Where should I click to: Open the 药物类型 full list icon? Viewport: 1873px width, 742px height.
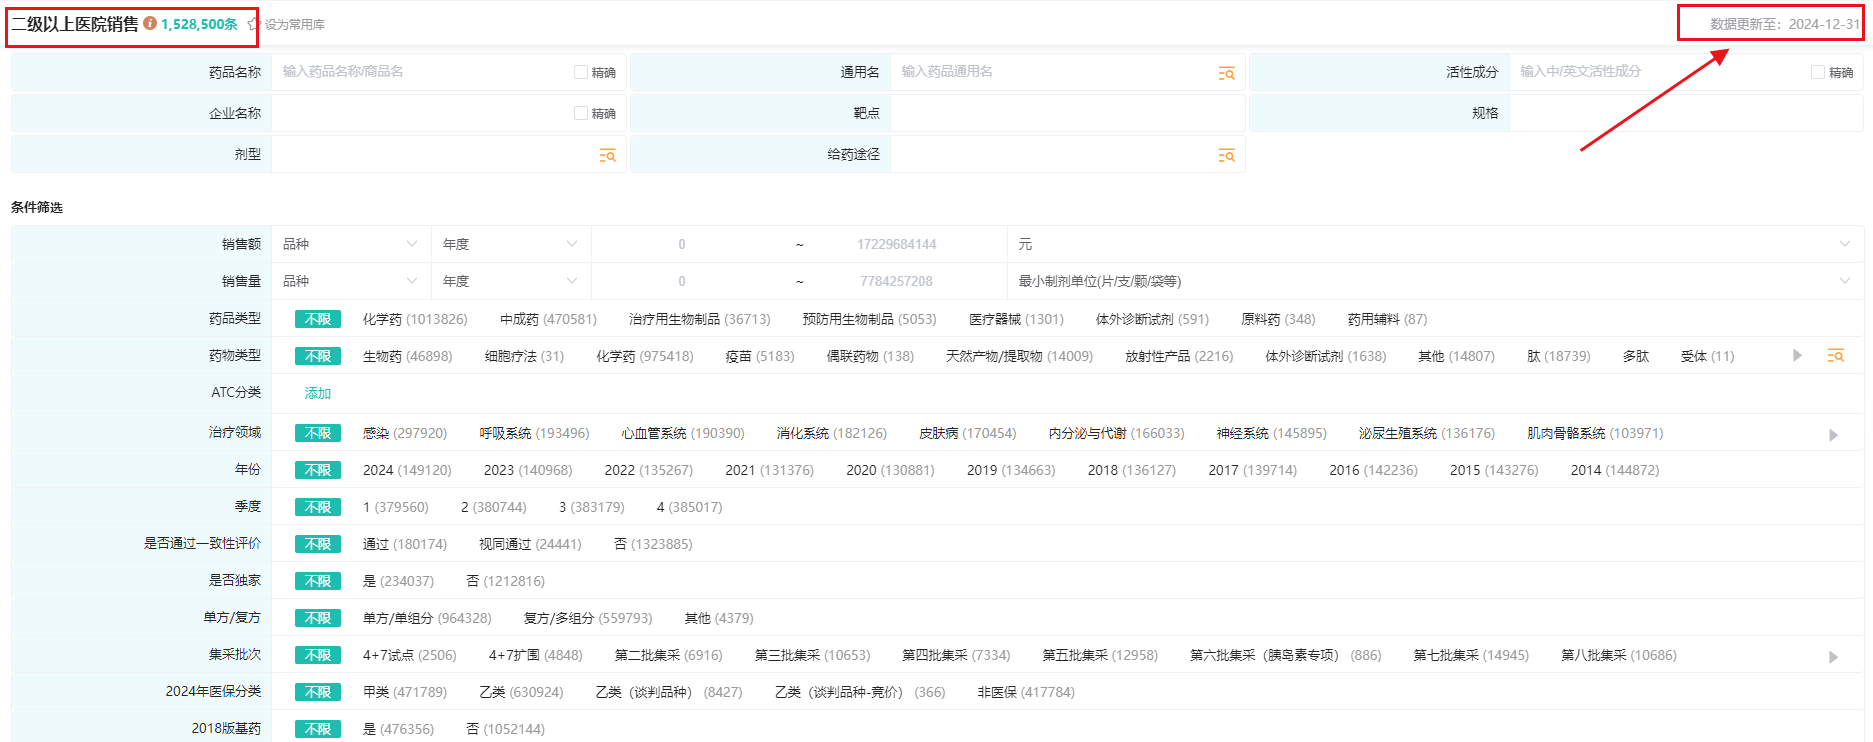(1835, 356)
